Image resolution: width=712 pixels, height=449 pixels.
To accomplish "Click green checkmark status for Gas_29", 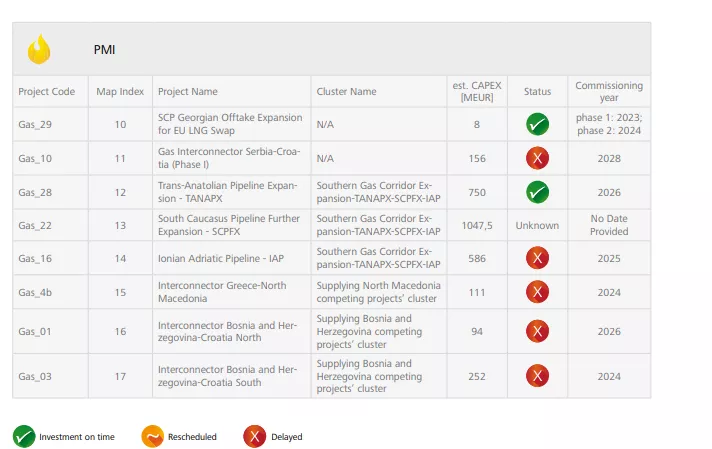I will click(x=537, y=125).
